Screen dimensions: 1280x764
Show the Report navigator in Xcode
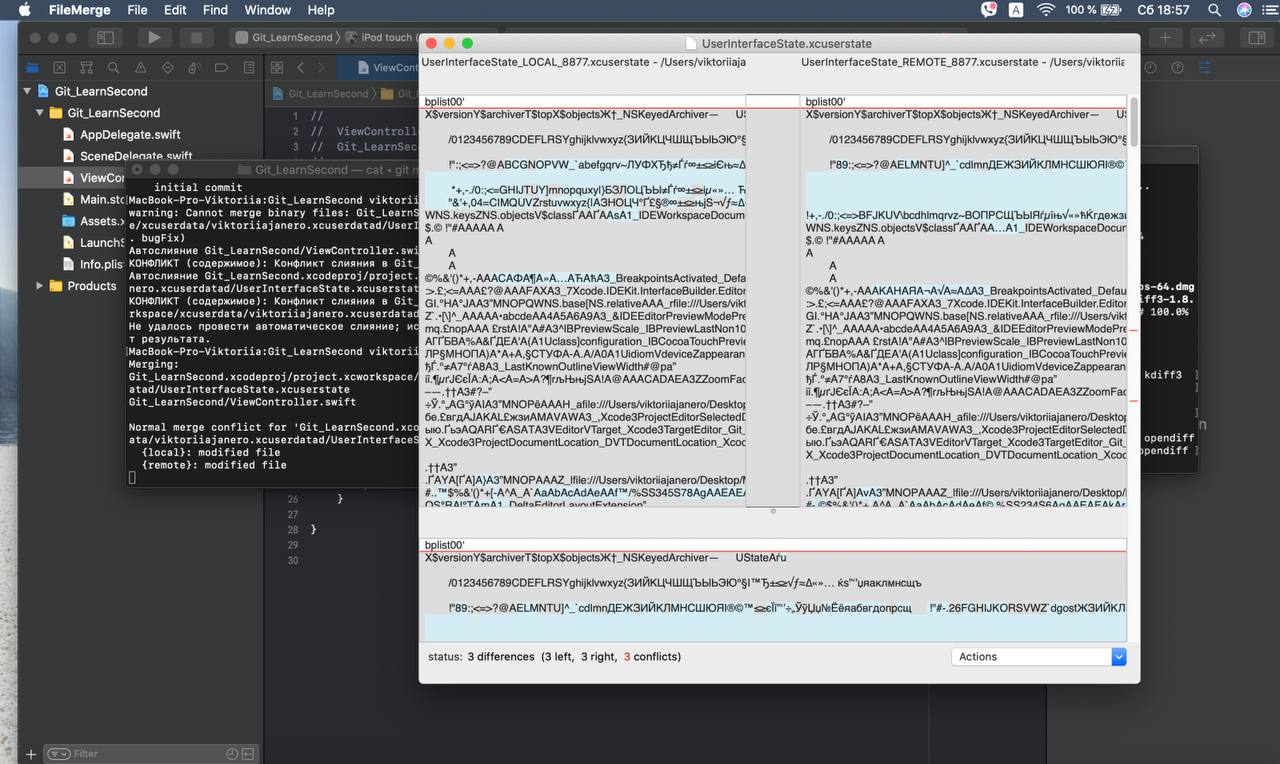248,68
